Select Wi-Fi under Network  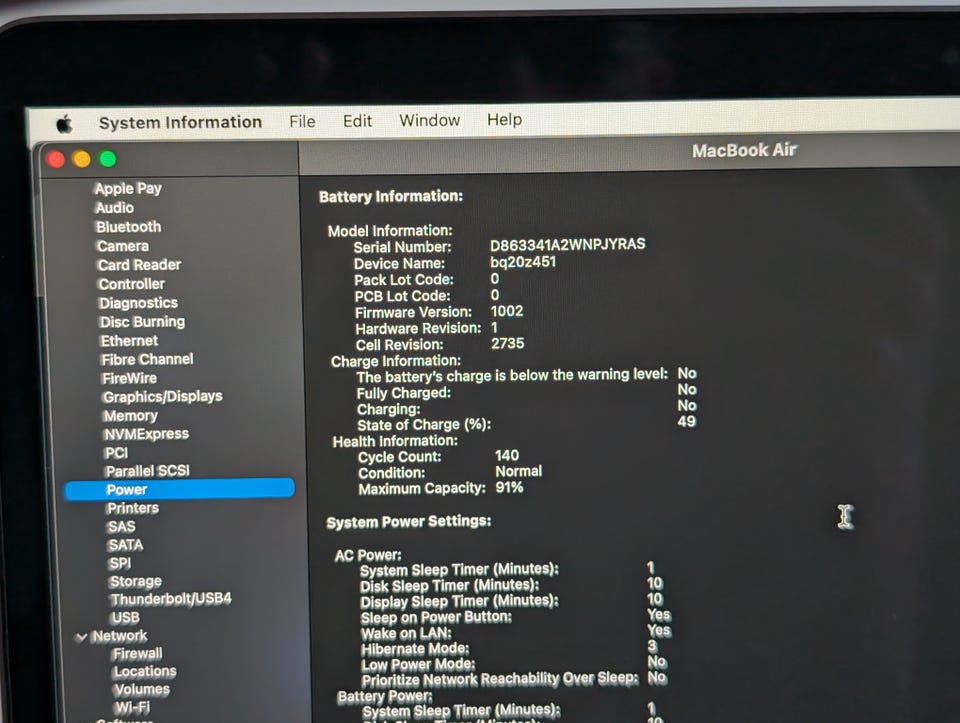click(132, 707)
